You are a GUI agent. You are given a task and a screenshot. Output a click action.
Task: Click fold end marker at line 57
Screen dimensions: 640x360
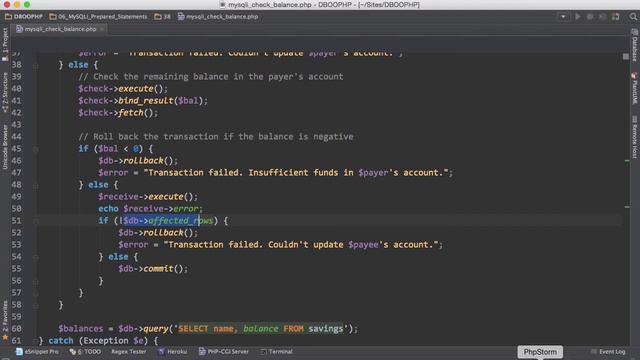click(x=36, y=293)
